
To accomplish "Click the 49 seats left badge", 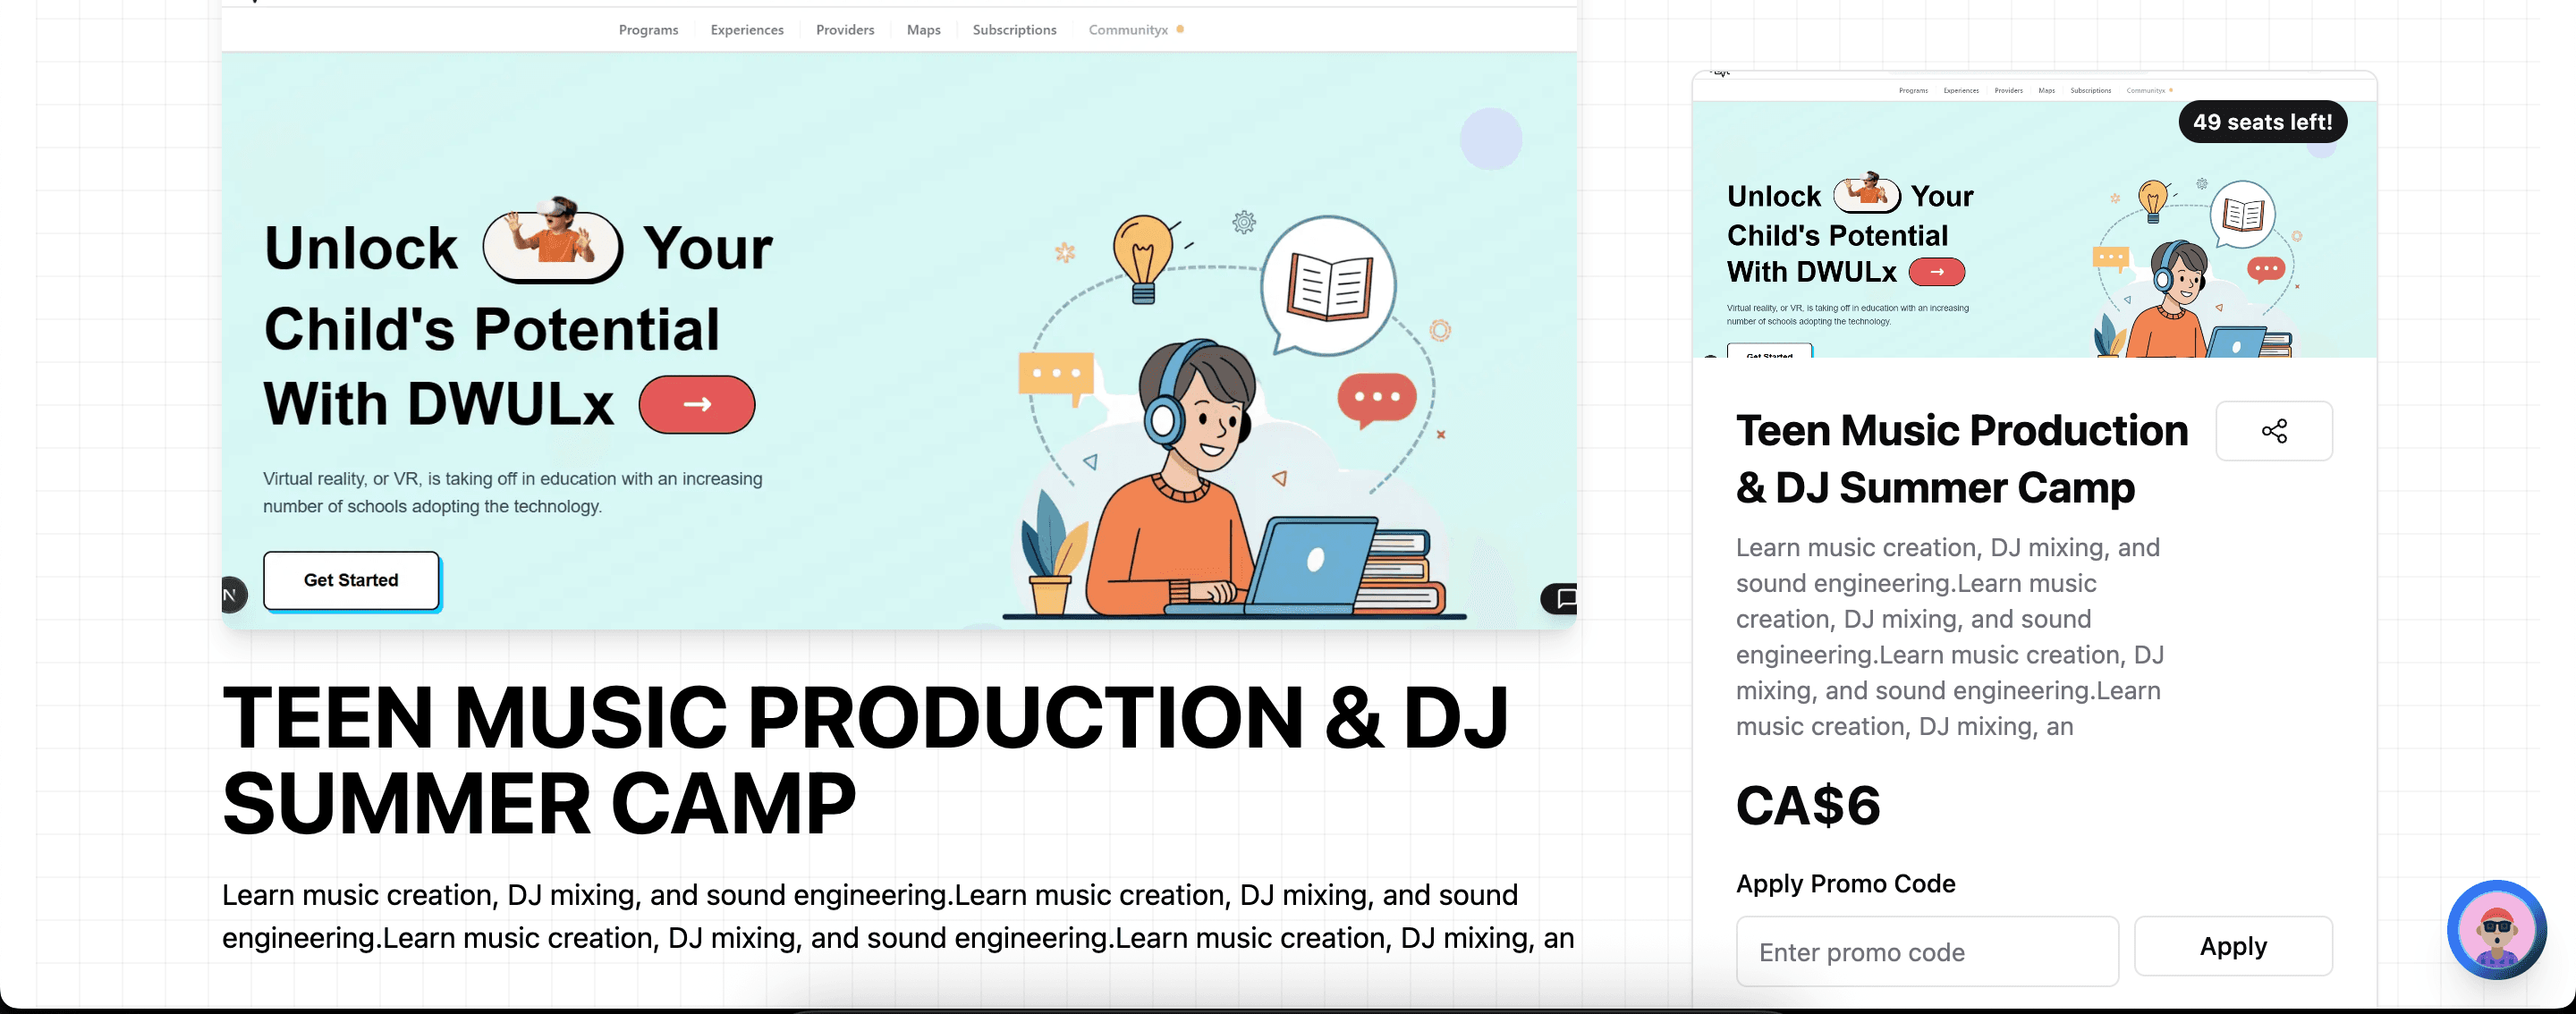I will [x=2261, y=122].
